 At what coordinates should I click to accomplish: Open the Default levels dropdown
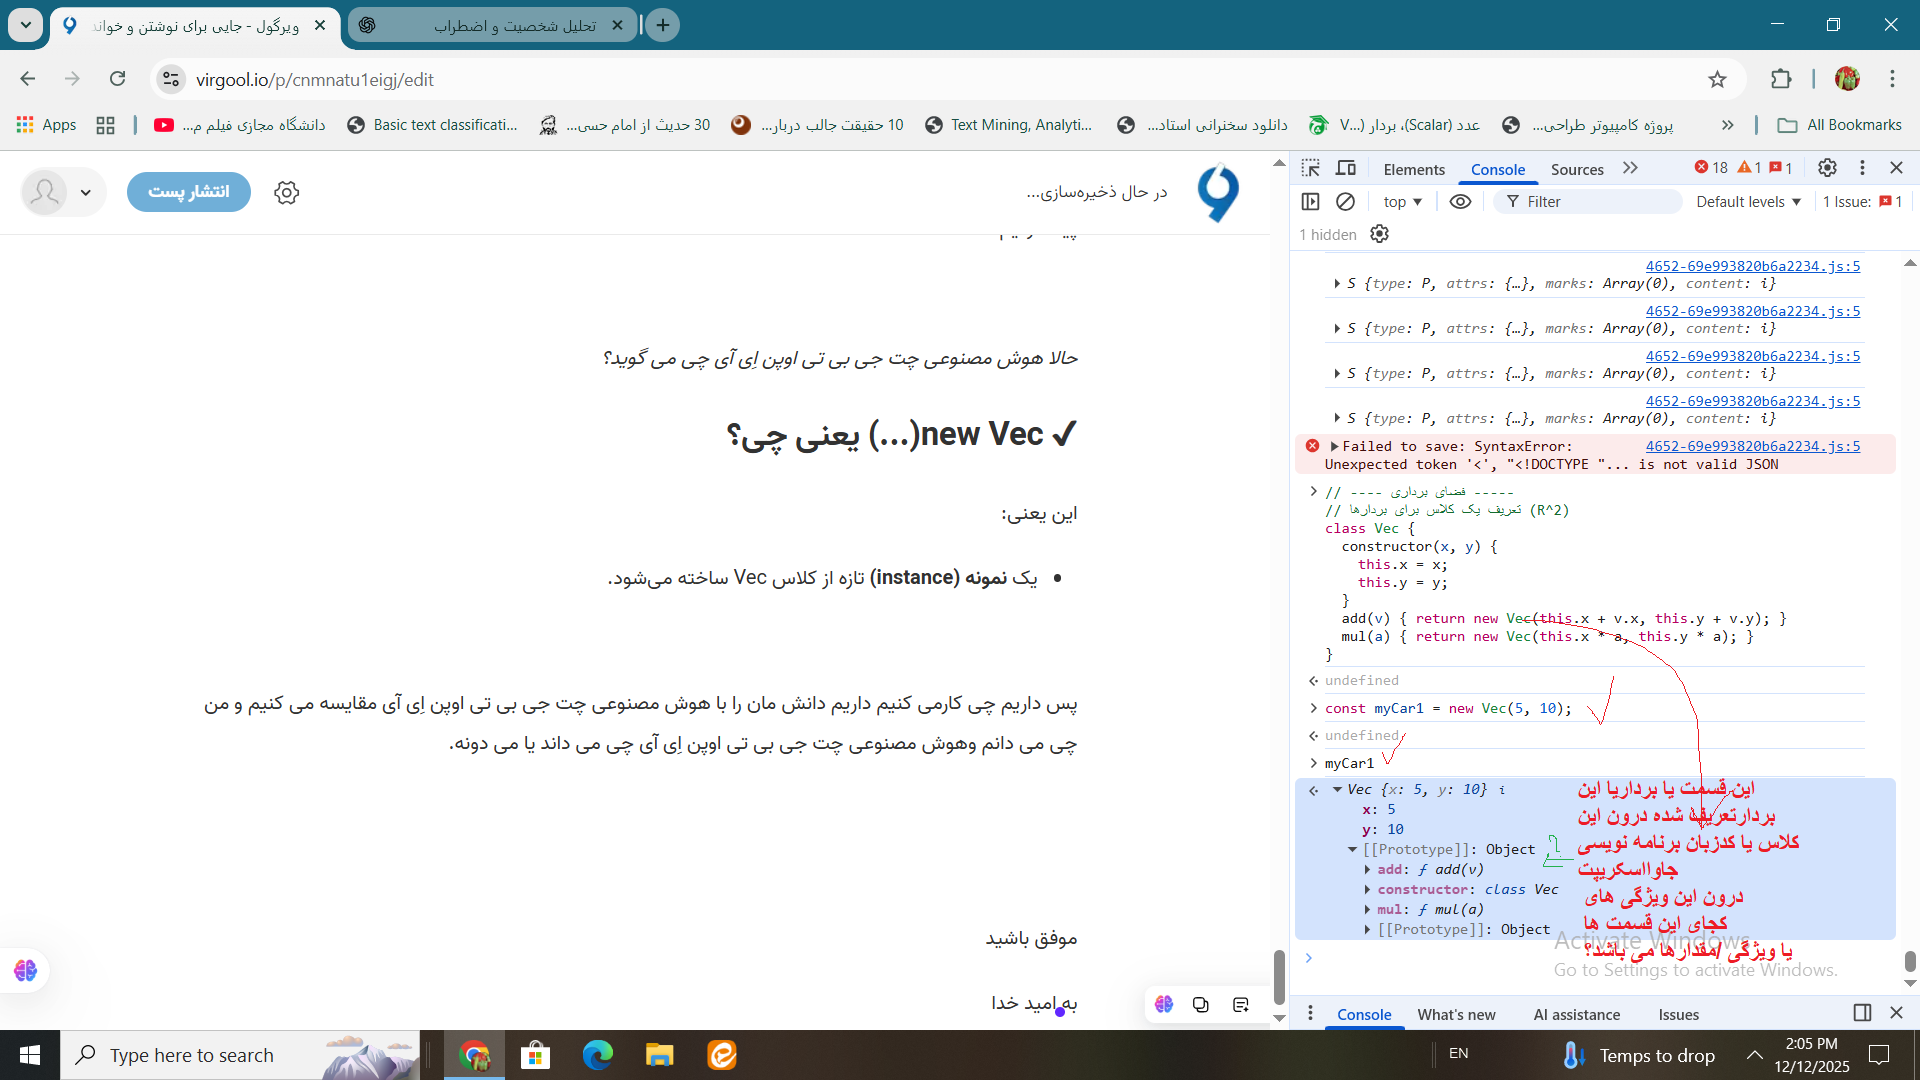[1748, 202]
